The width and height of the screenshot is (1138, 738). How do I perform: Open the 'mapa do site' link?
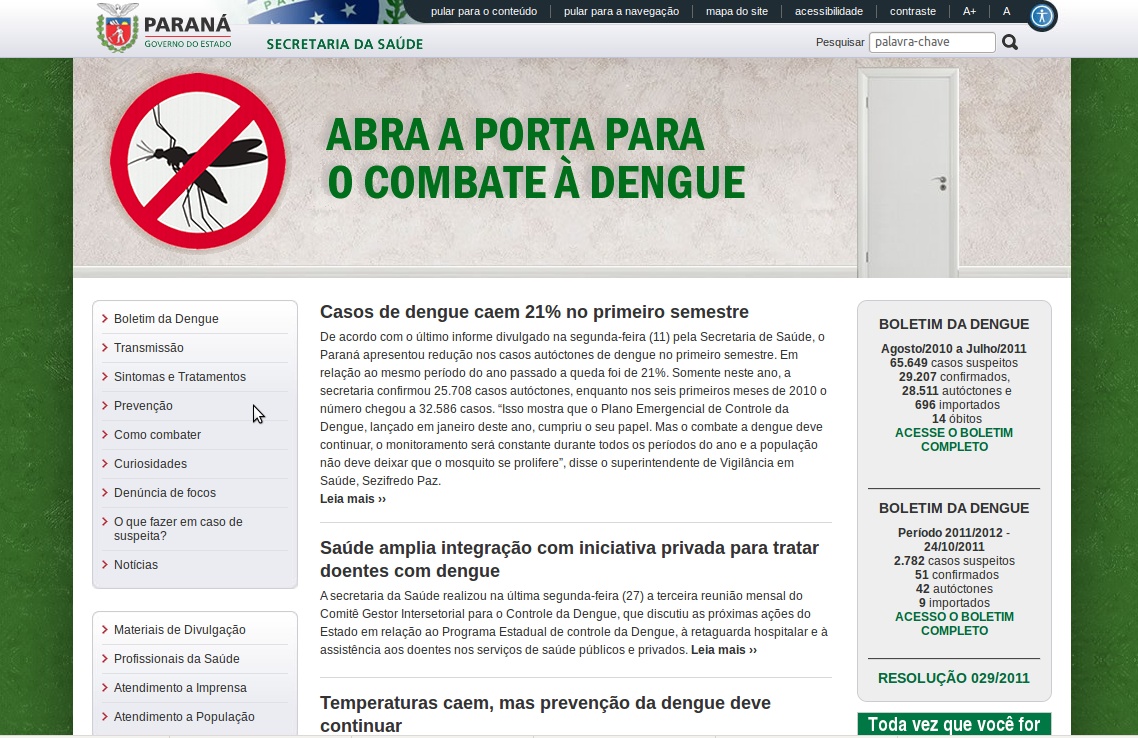click(736, 11)
